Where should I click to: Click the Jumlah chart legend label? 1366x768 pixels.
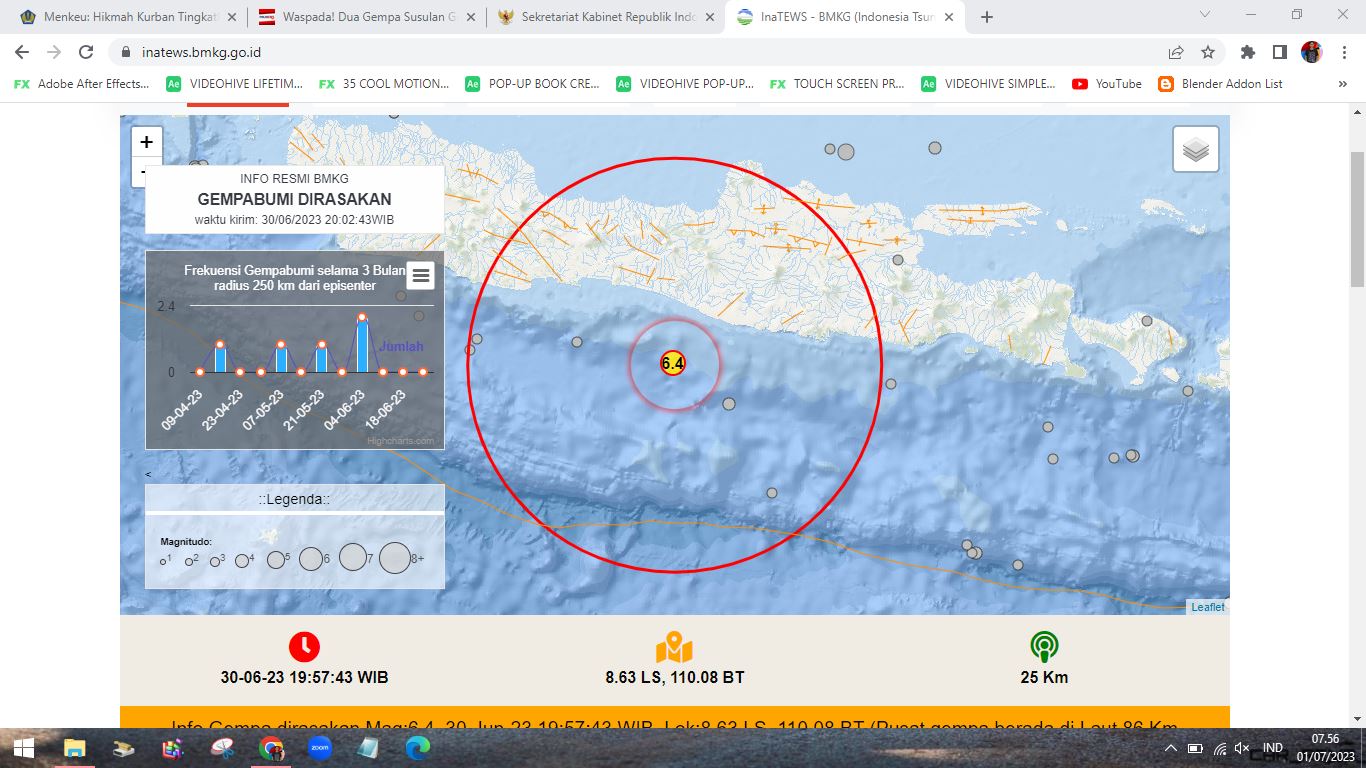click(401, 347)
